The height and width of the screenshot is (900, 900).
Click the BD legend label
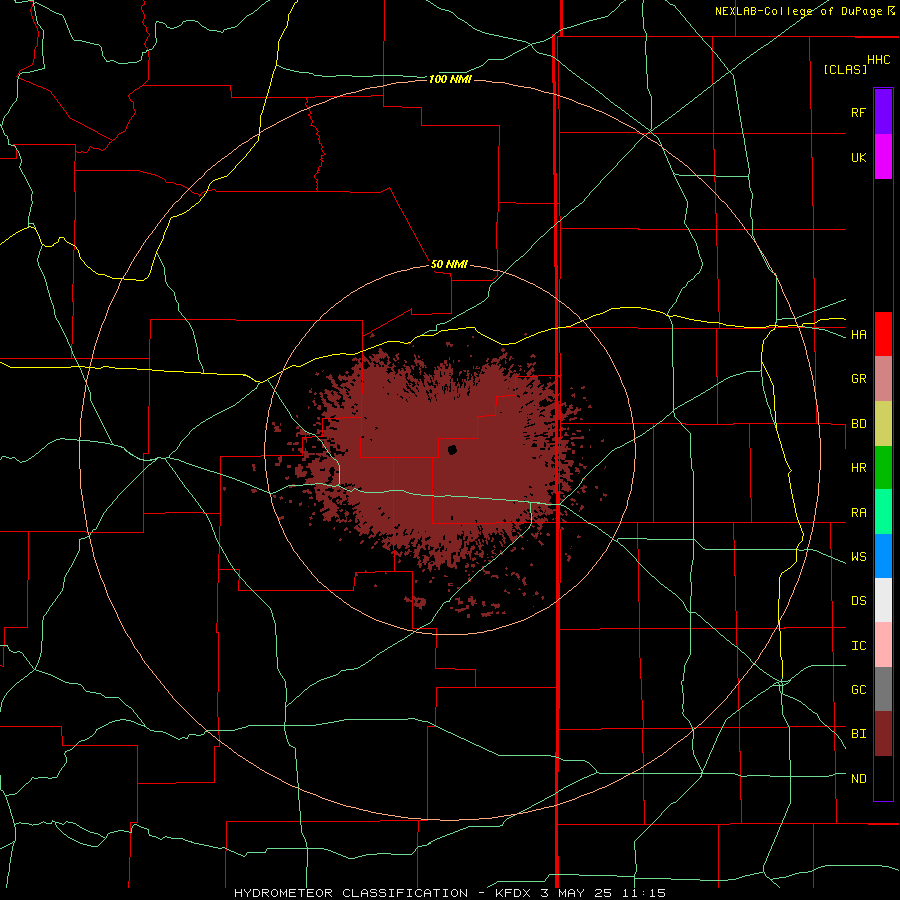858,424
